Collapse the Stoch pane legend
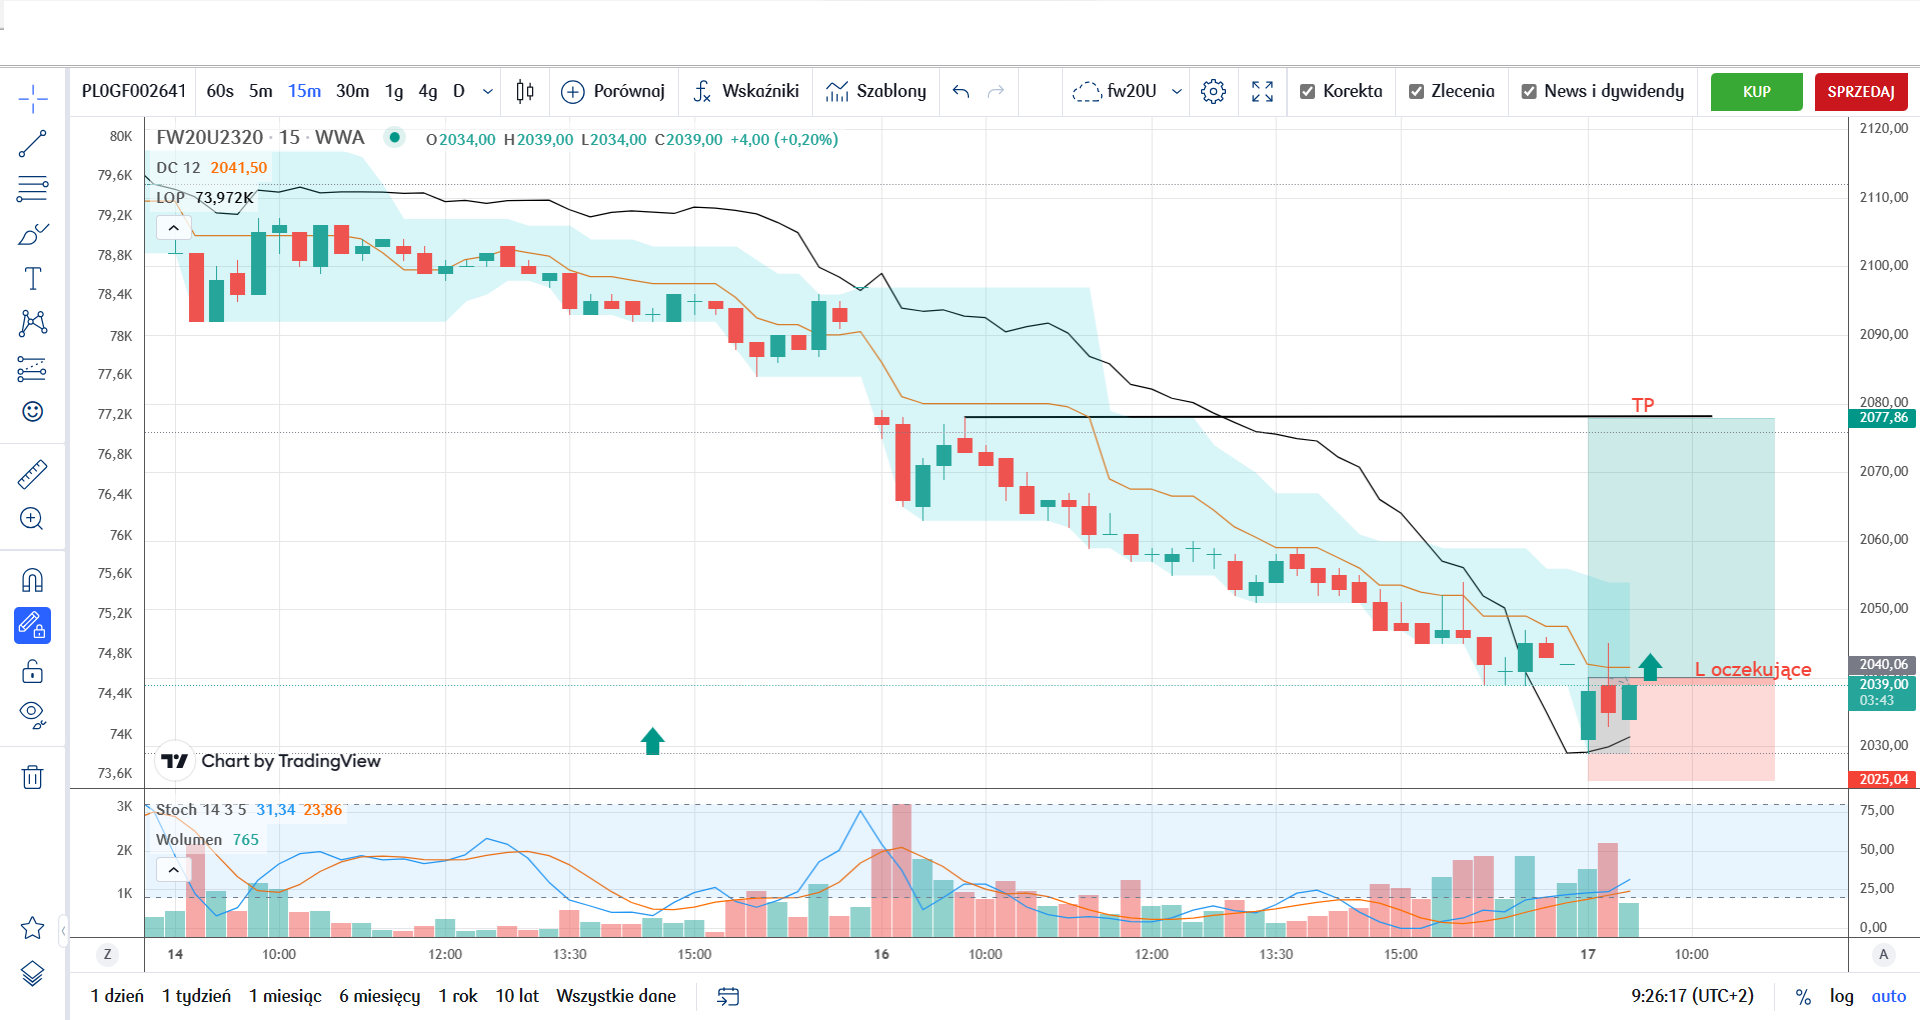Screen dimensions: 1920x1020 point(173,870)
